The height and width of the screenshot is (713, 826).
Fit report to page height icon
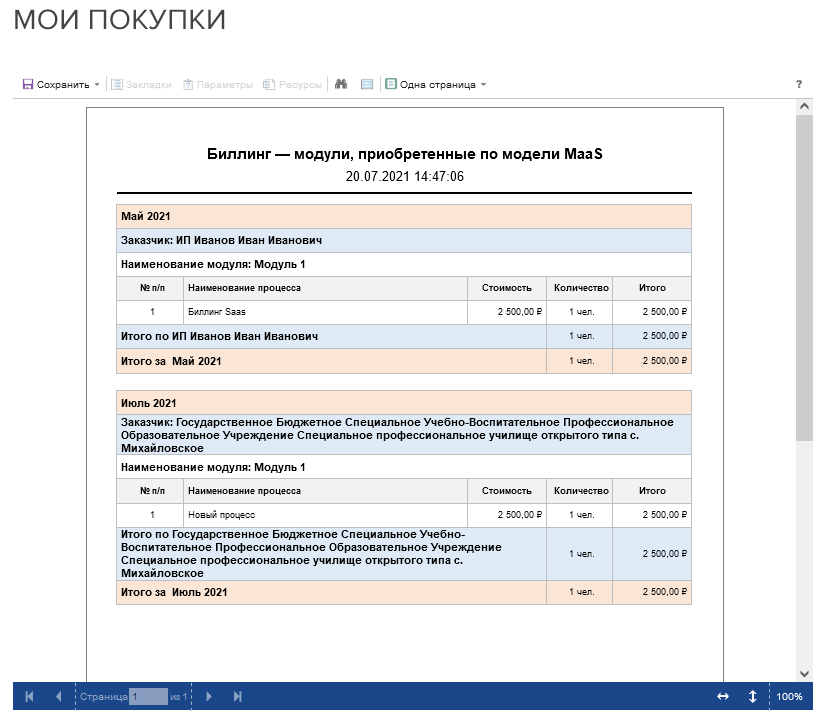[752, 696]
